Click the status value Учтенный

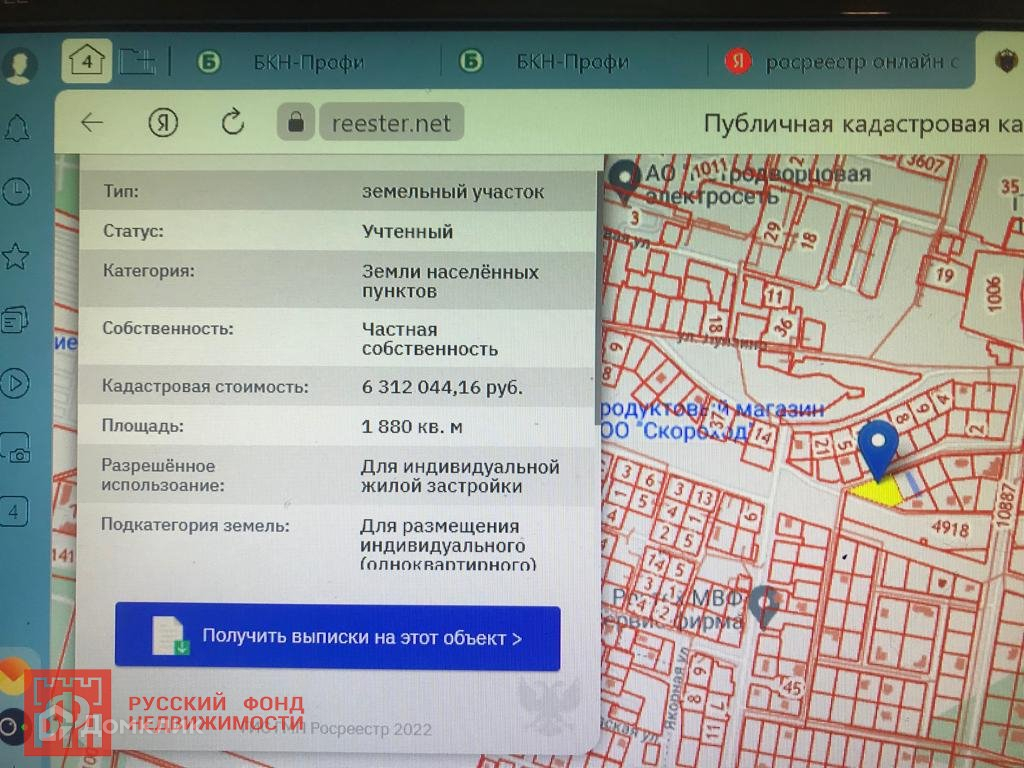click(x=408, y=232)
